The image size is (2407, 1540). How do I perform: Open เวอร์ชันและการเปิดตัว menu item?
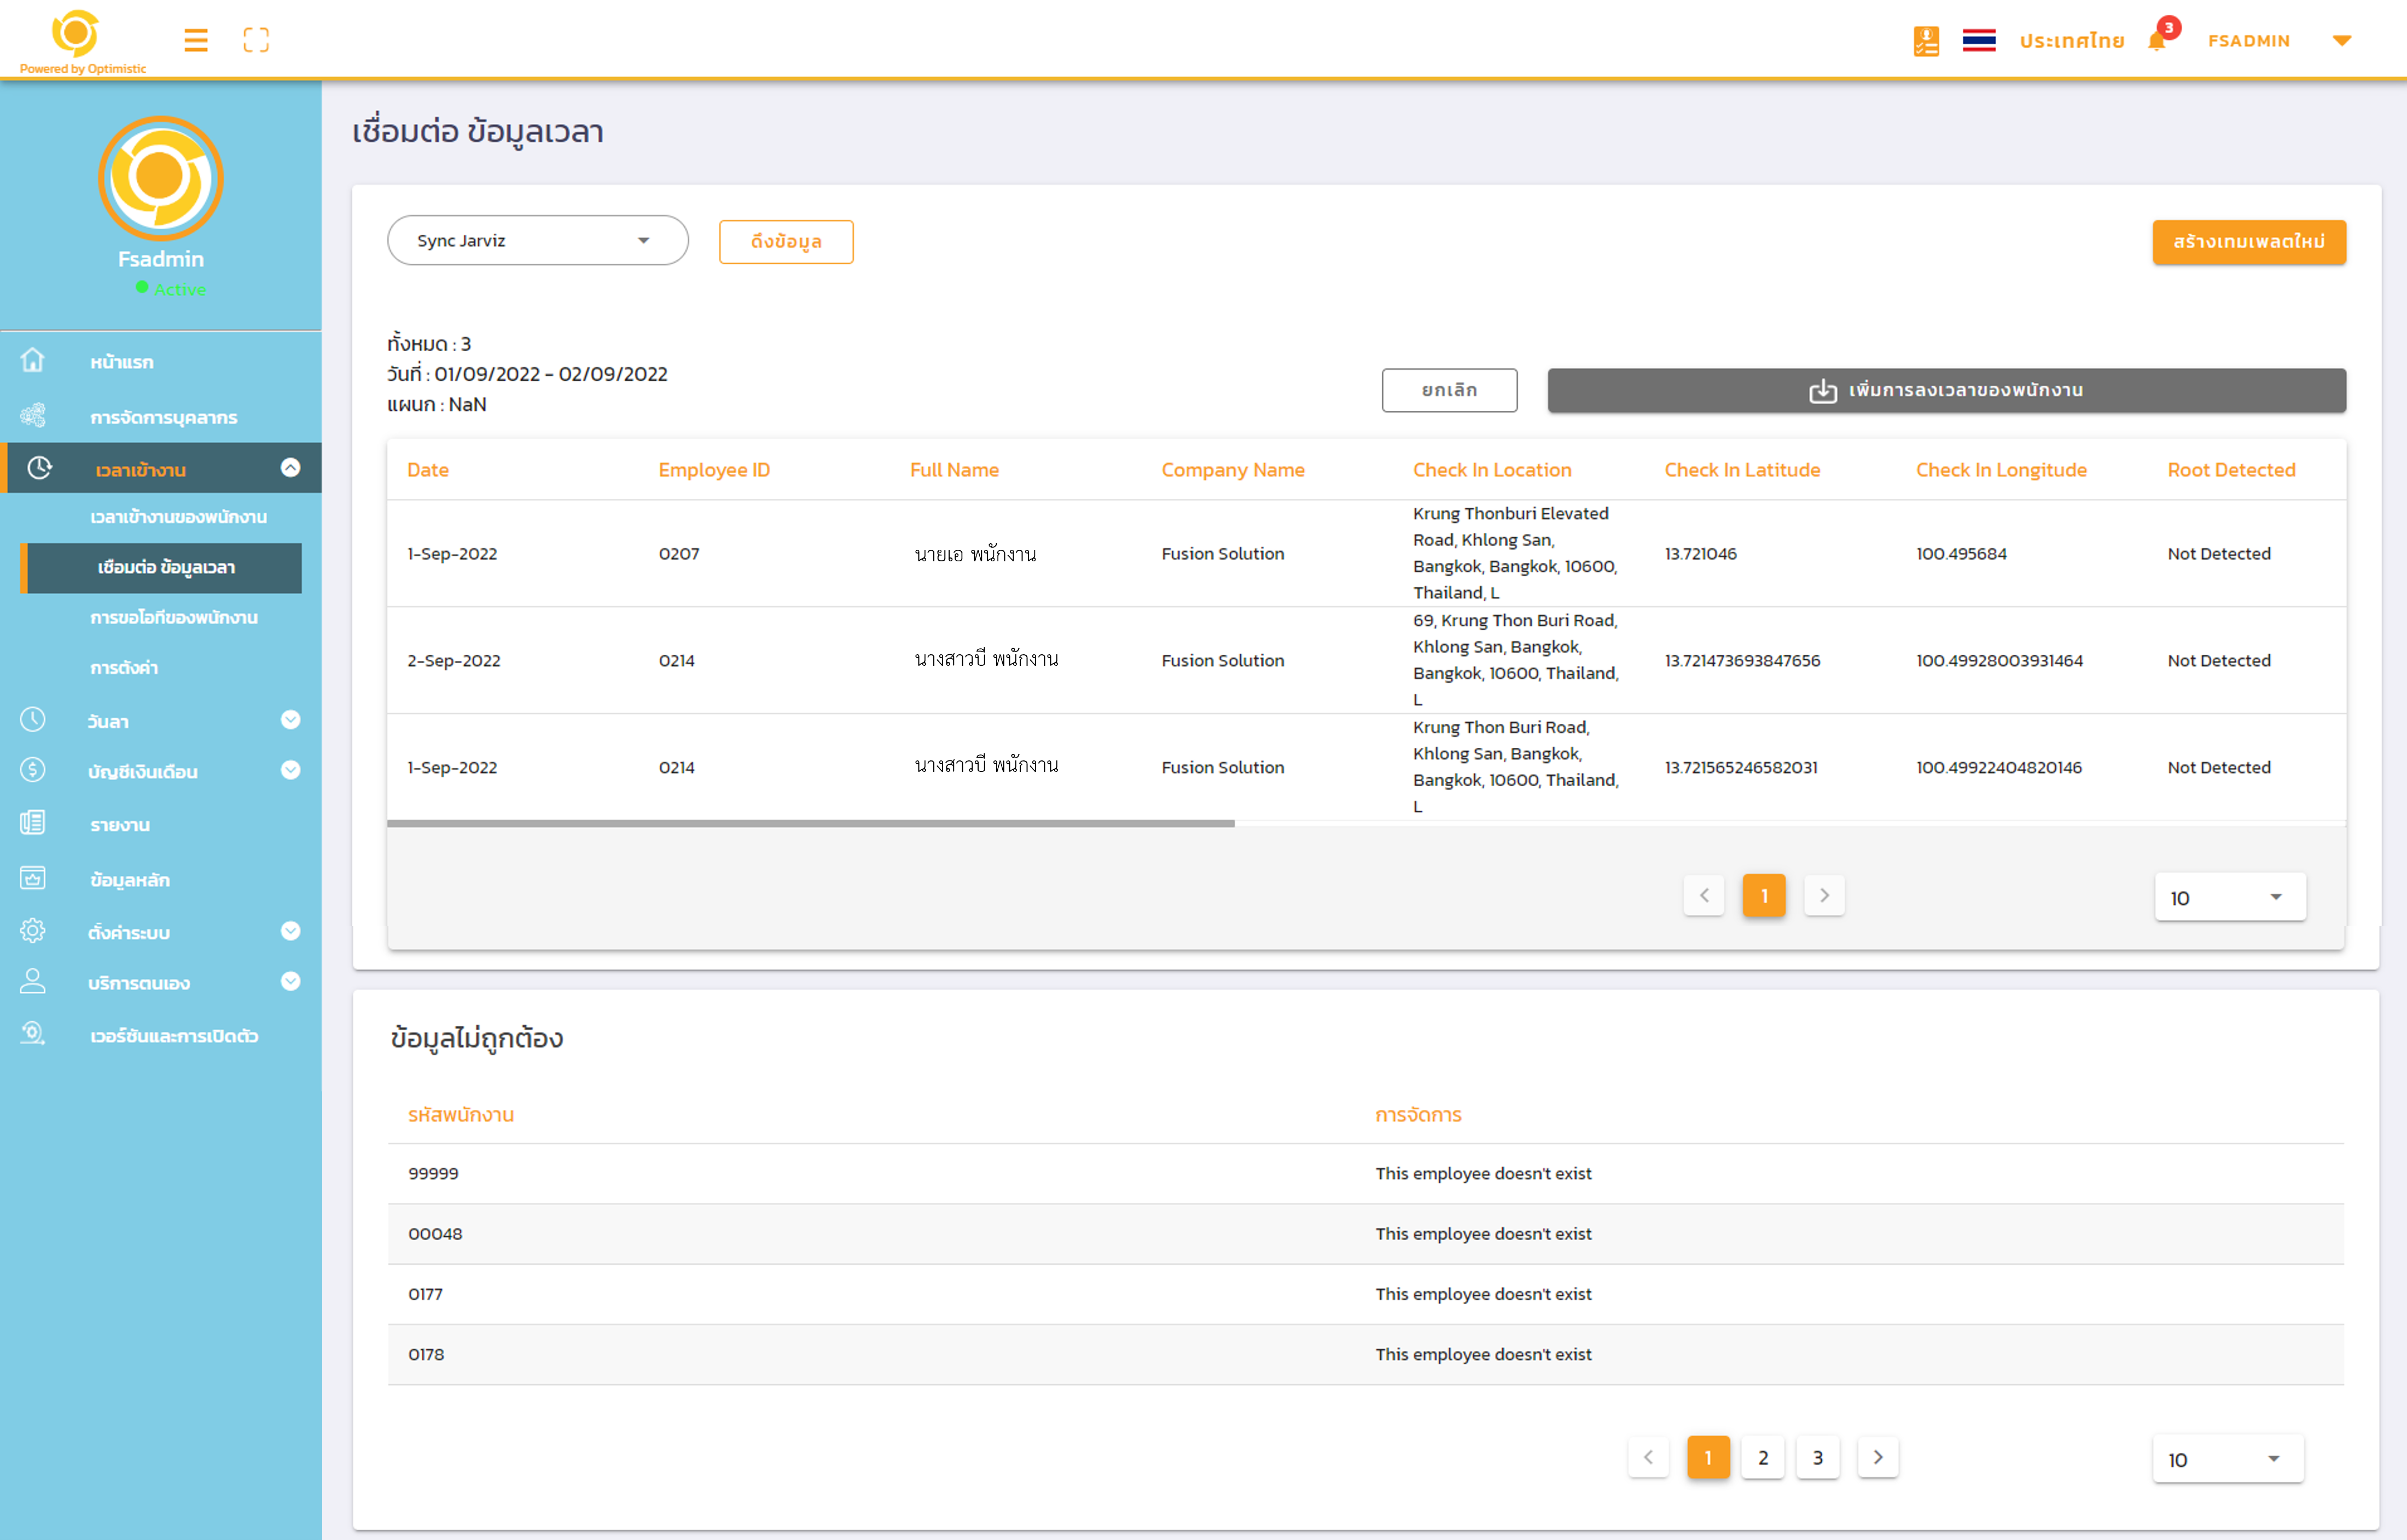(x=174, y=1036)
